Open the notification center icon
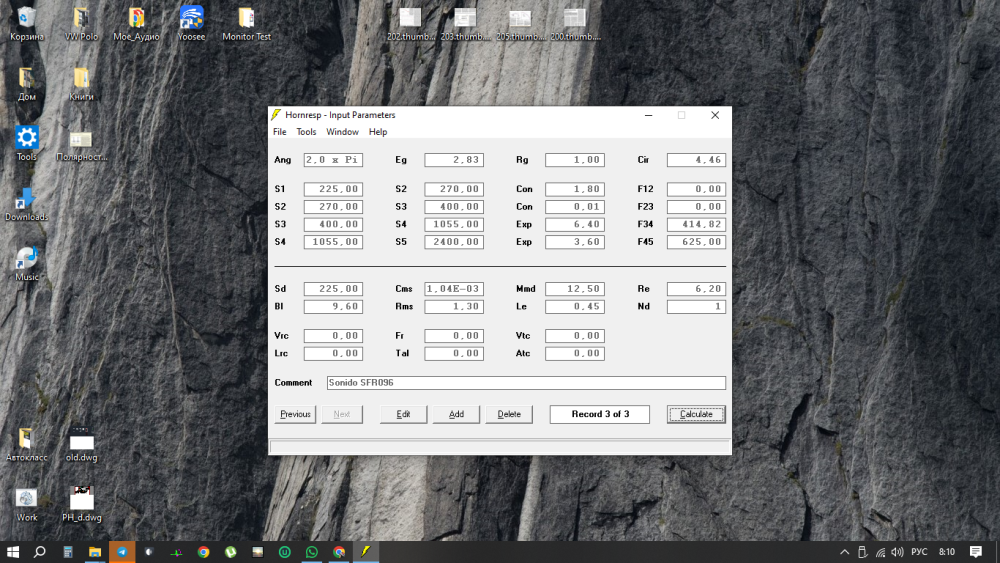 976,552
